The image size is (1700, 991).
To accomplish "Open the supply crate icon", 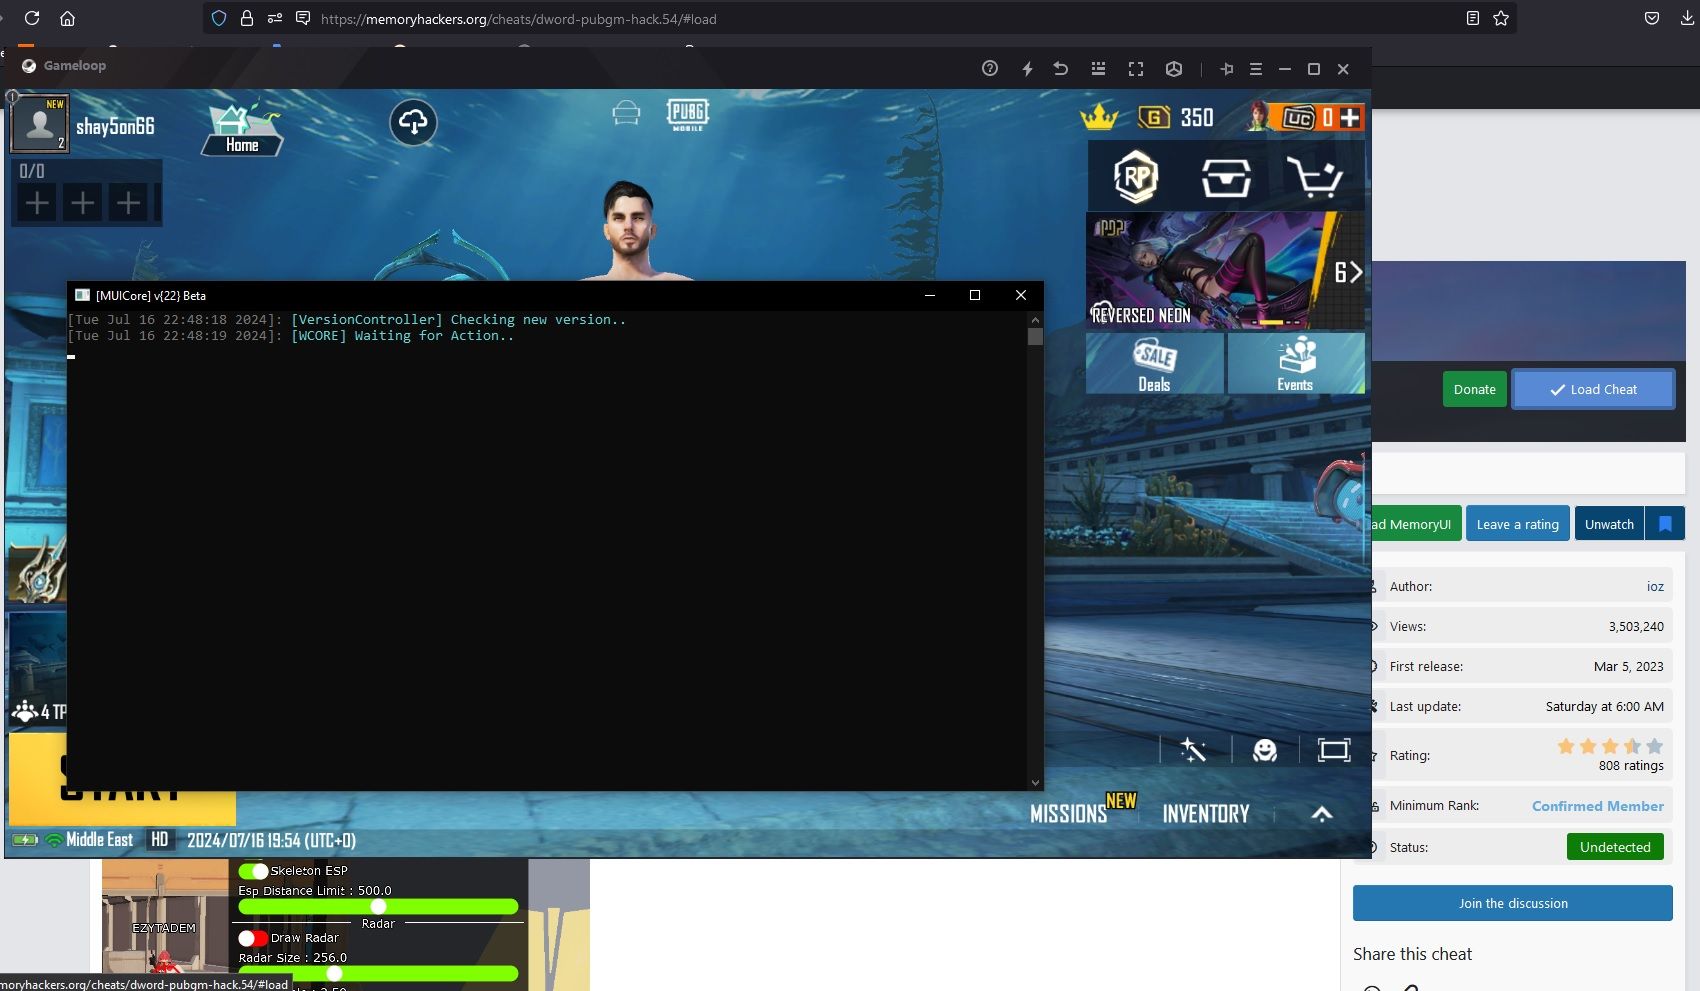I will click(x=1226, y=178).
